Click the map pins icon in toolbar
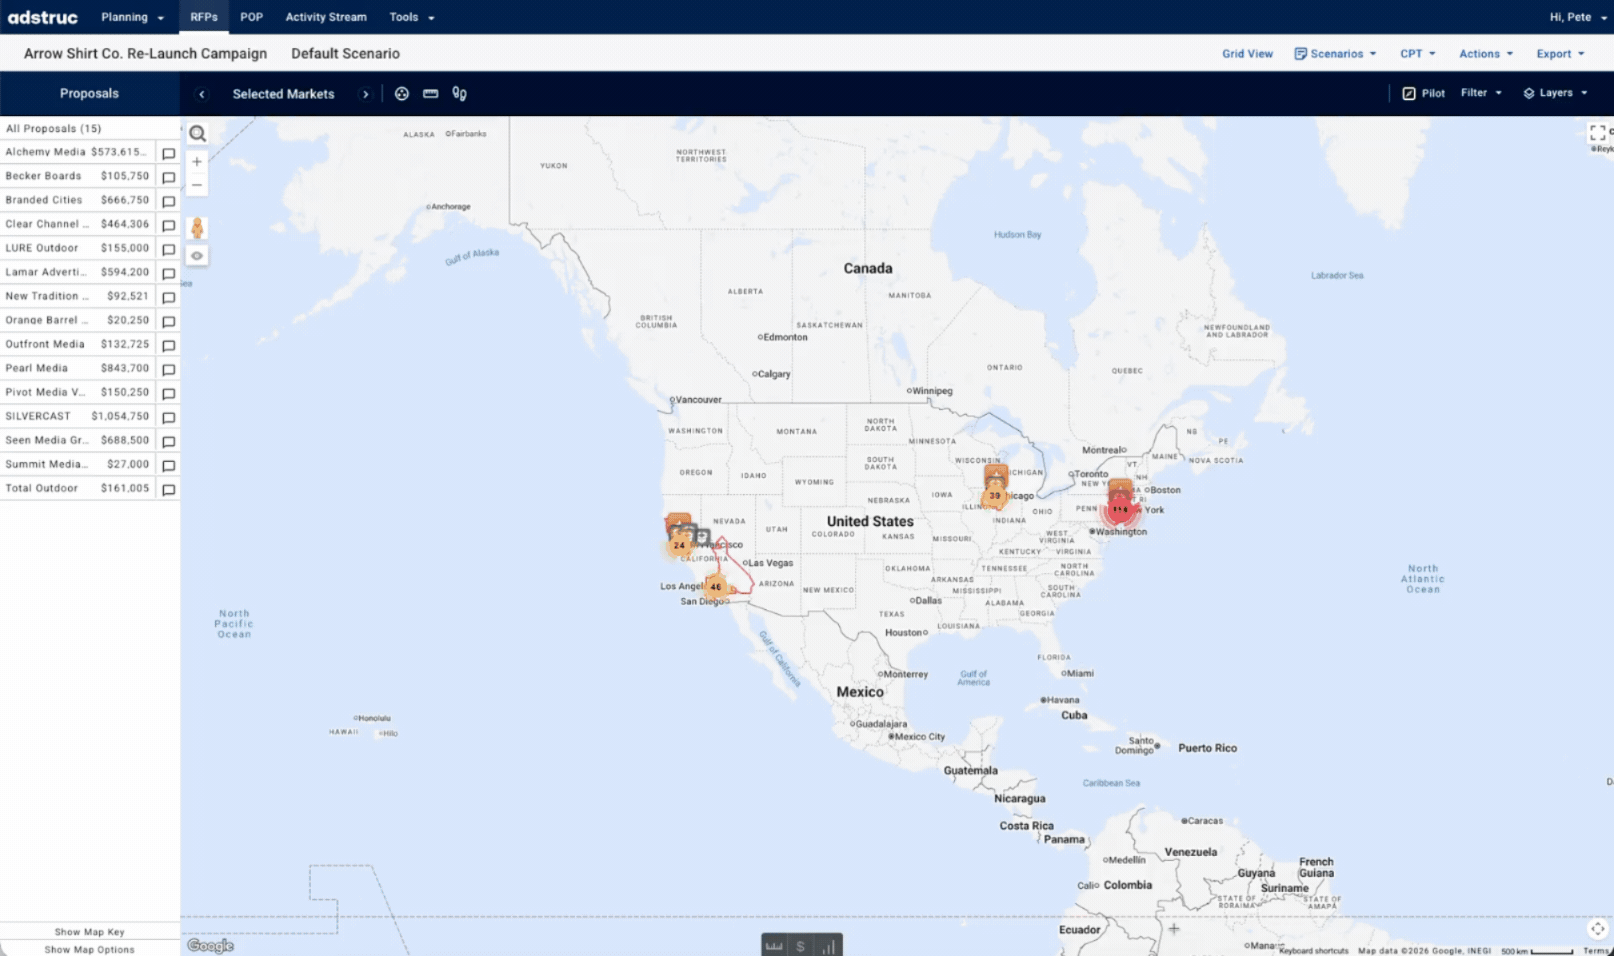 pos(459,94)
